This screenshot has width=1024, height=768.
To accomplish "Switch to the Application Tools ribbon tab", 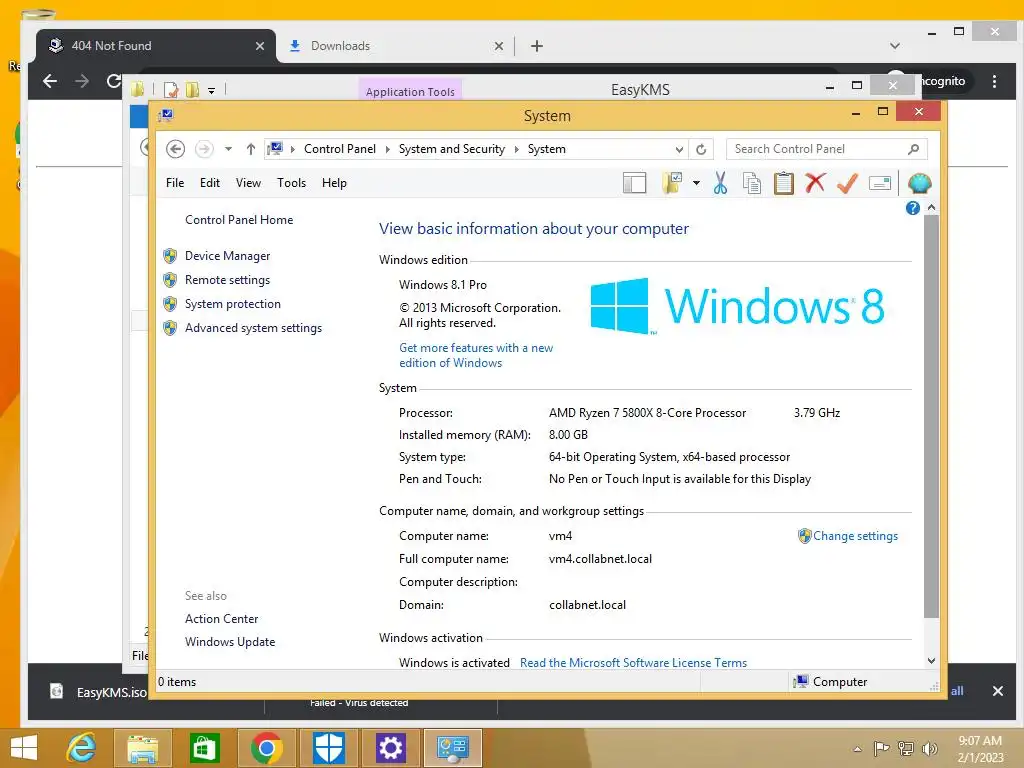I will (x=410, y=91).
